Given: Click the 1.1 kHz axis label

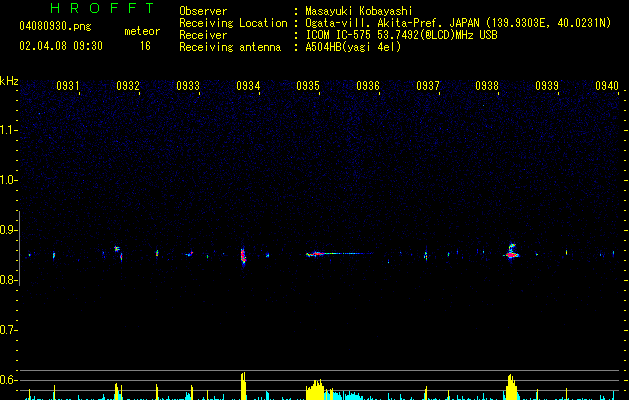Looking at the screenshot, I should pos(8,130).
